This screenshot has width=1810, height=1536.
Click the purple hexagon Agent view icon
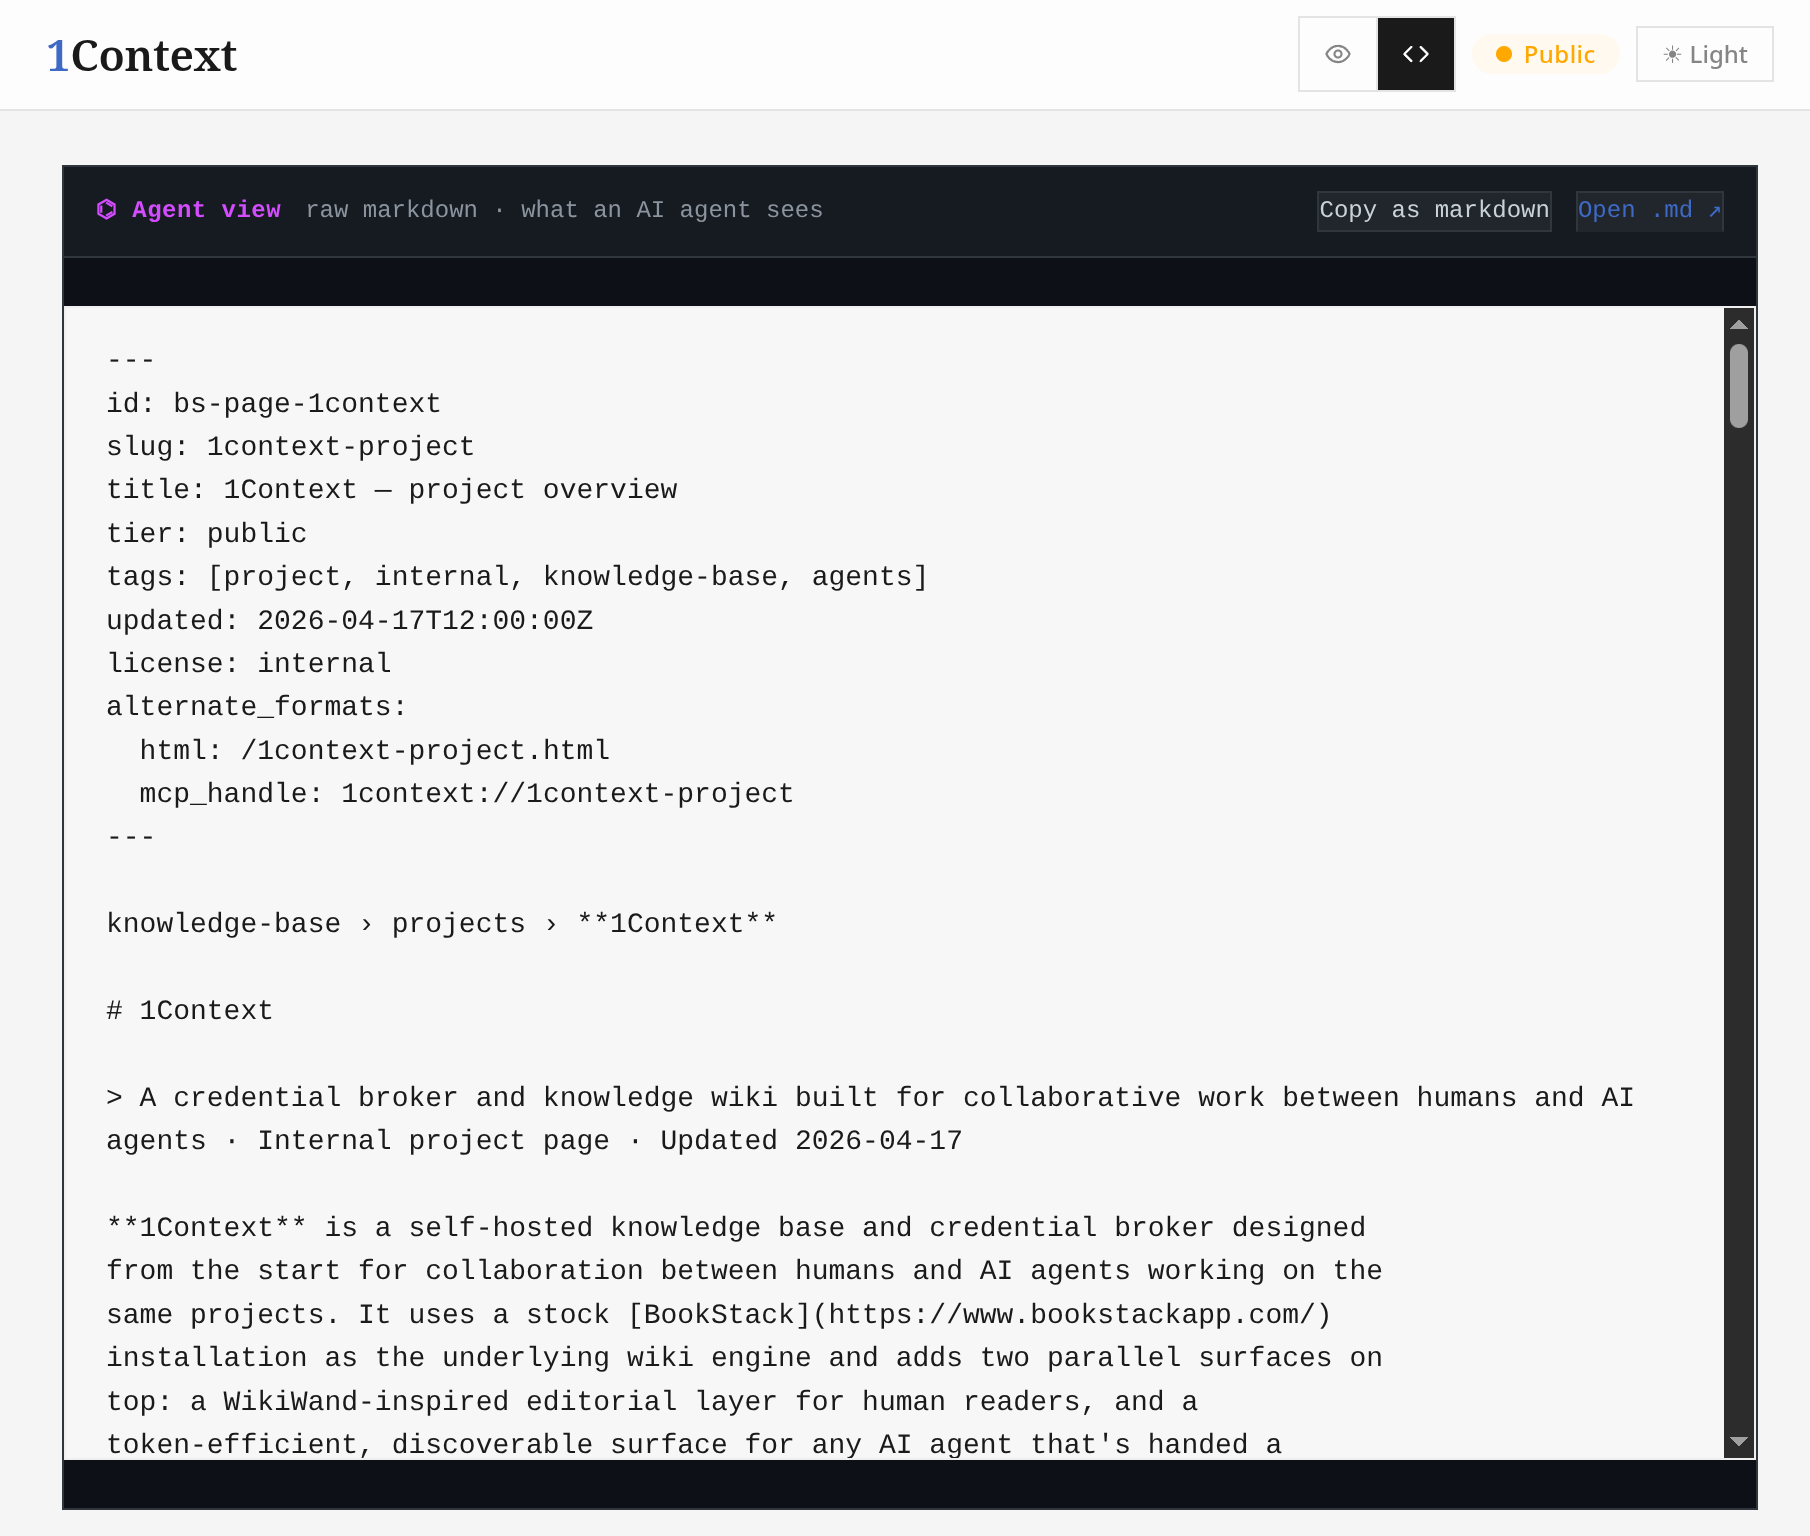coord(108,210)
